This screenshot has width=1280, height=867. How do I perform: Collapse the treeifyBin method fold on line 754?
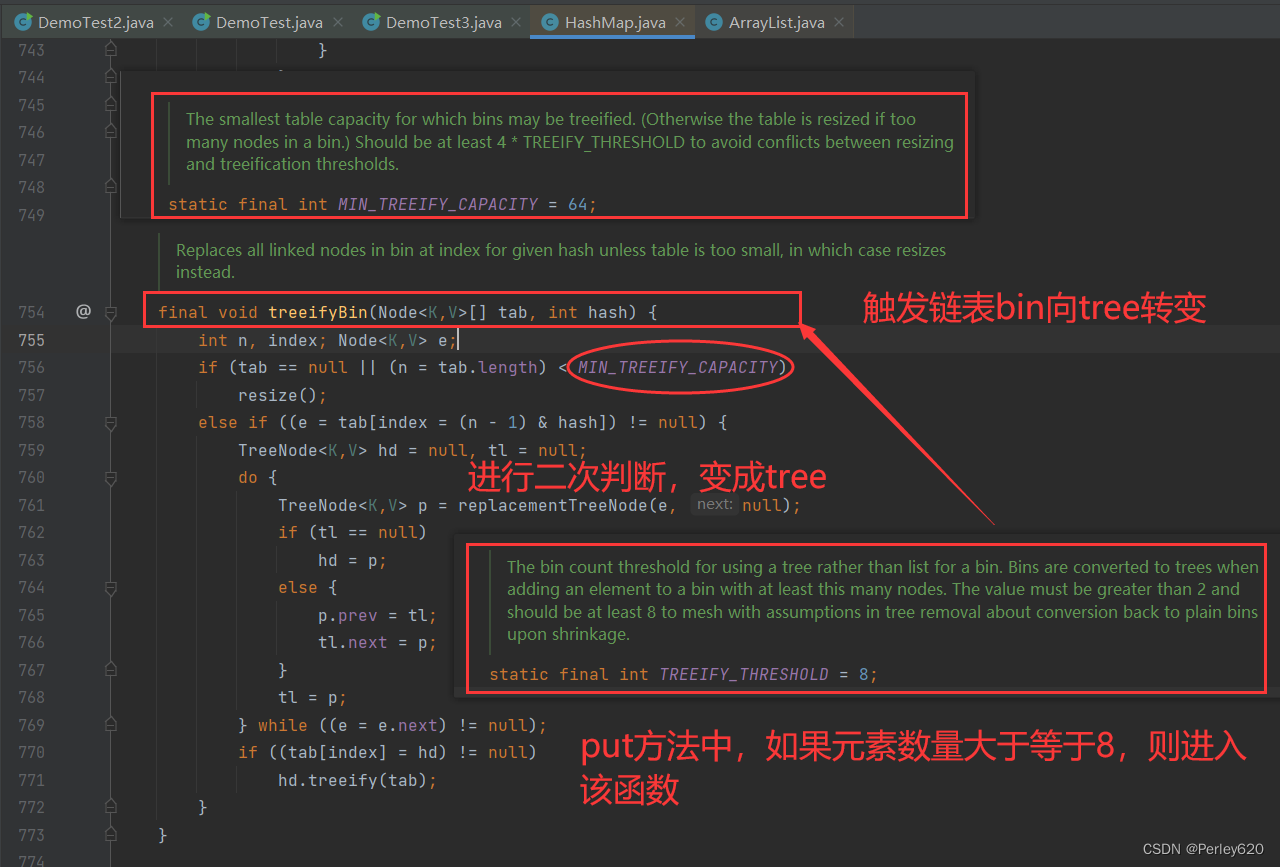[111, 312]
